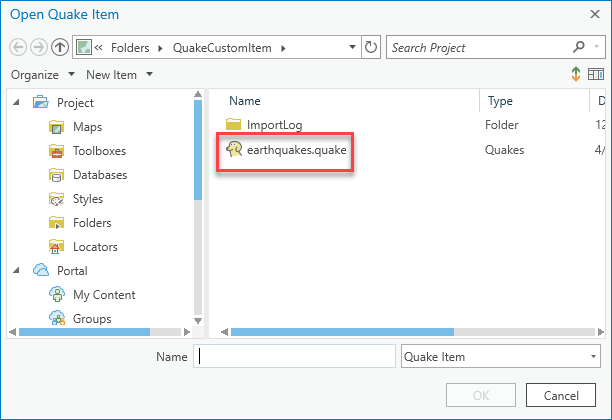Expand the path address dropdown arrow
612x420 pixels.
click(x=352, y=47)
